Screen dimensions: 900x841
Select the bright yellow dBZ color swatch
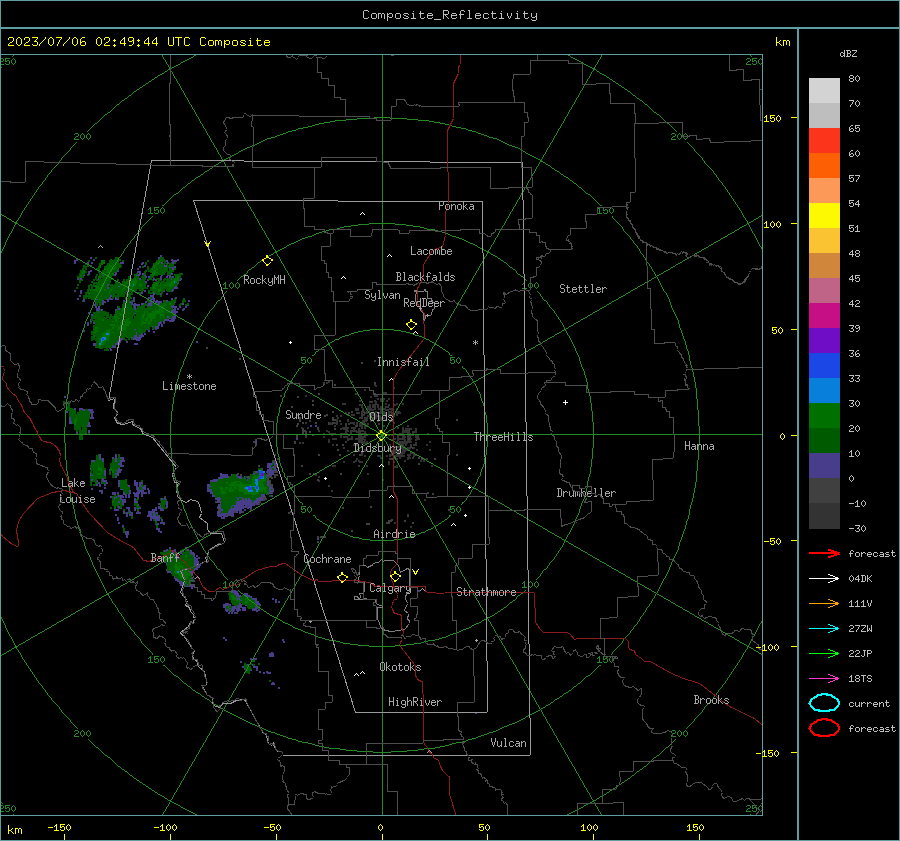coord(824,215)
